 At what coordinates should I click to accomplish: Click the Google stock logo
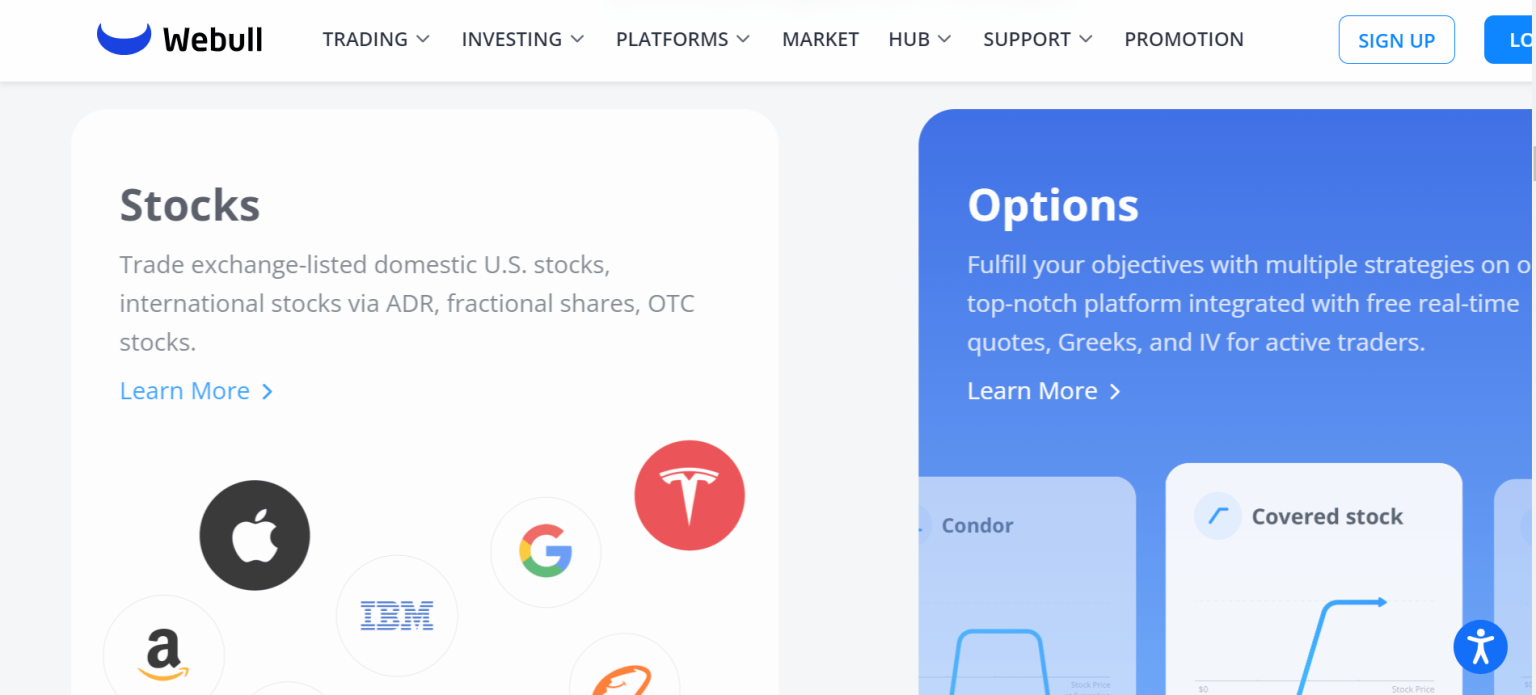[x=546, y=552]
